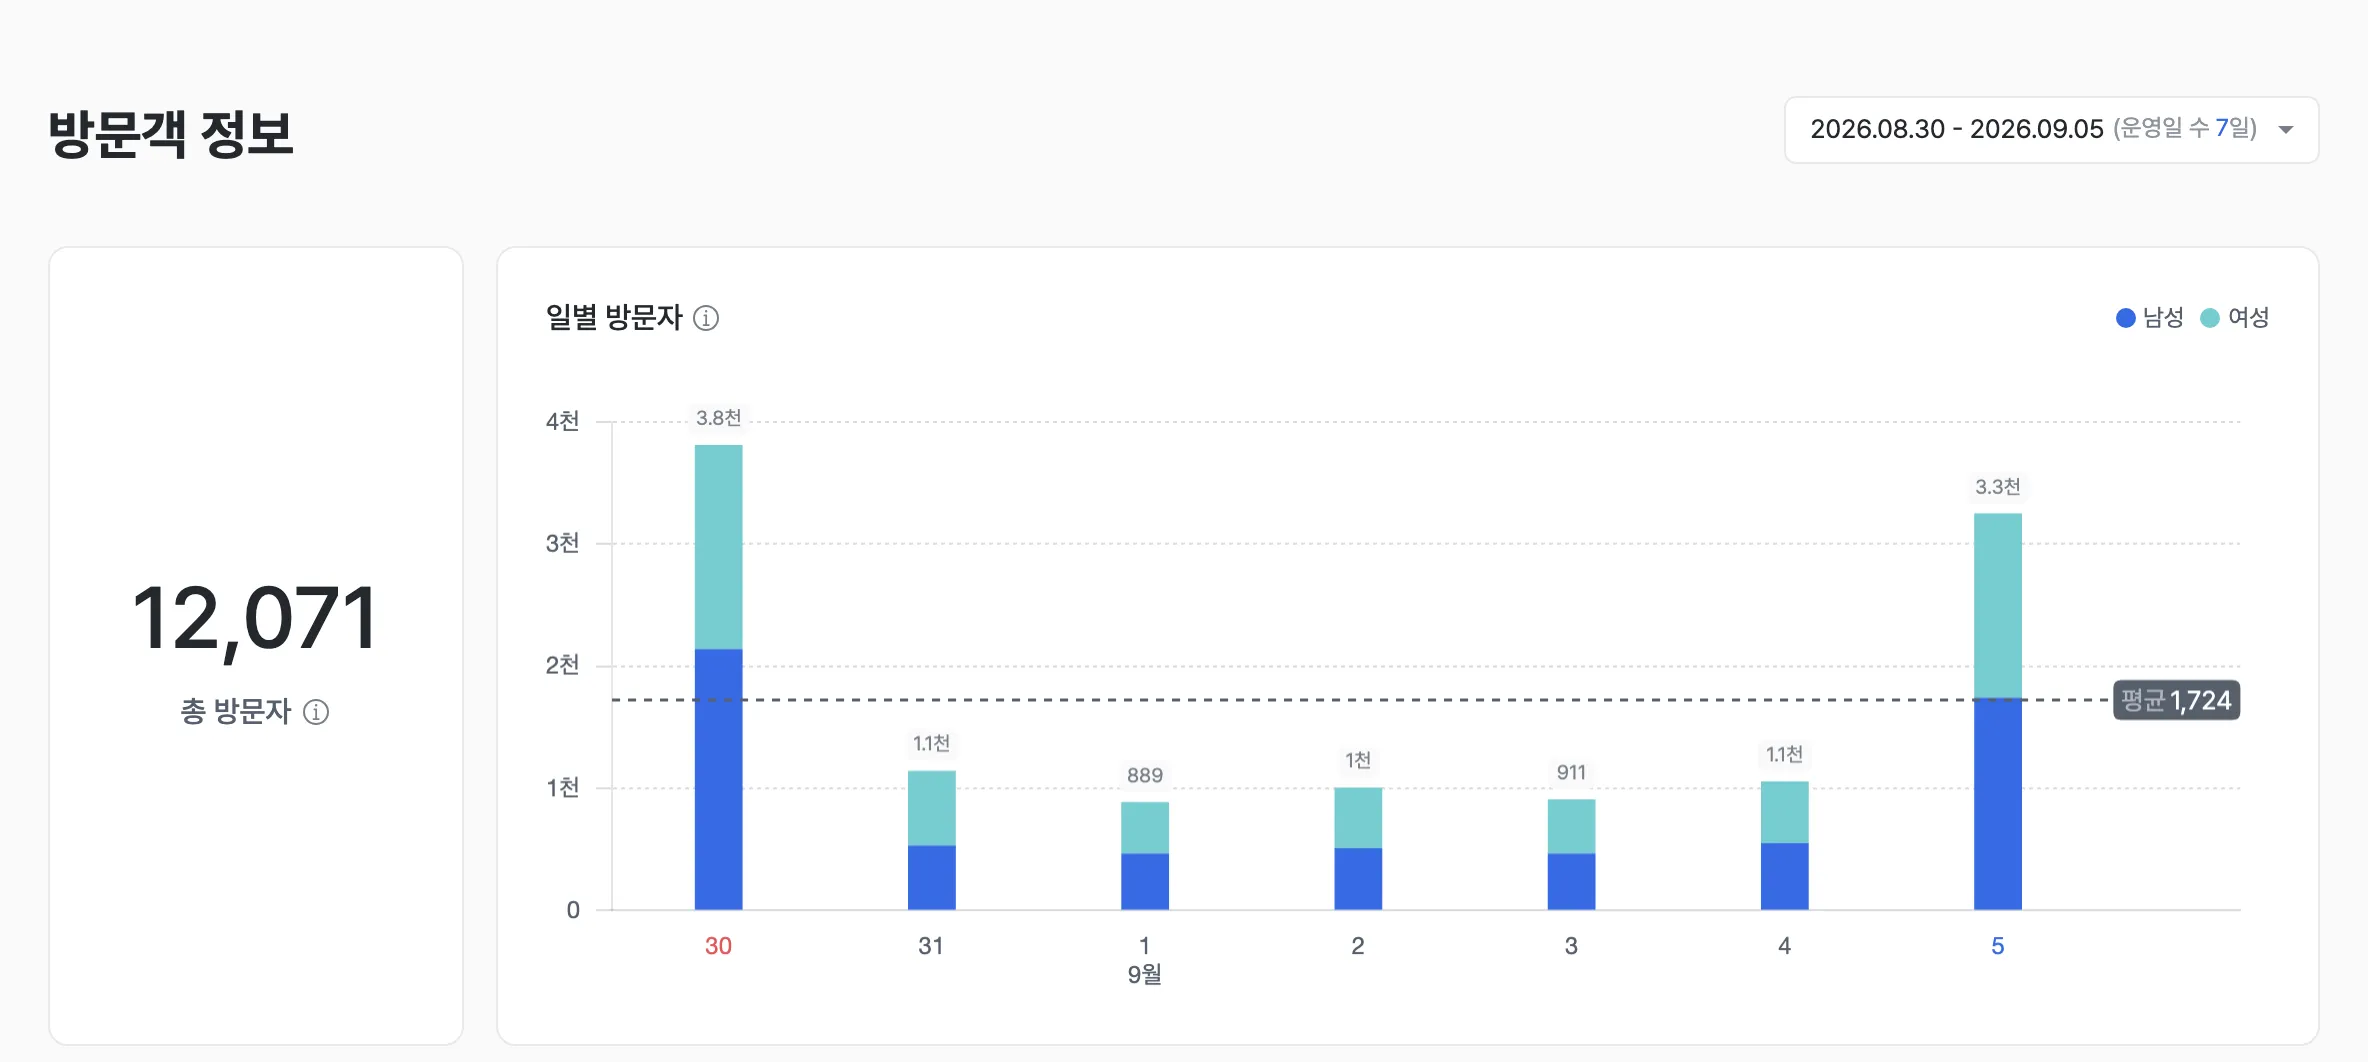Click the 911 bar for day 3
Viewport: 2368px width, 1062px height.
1571,854
